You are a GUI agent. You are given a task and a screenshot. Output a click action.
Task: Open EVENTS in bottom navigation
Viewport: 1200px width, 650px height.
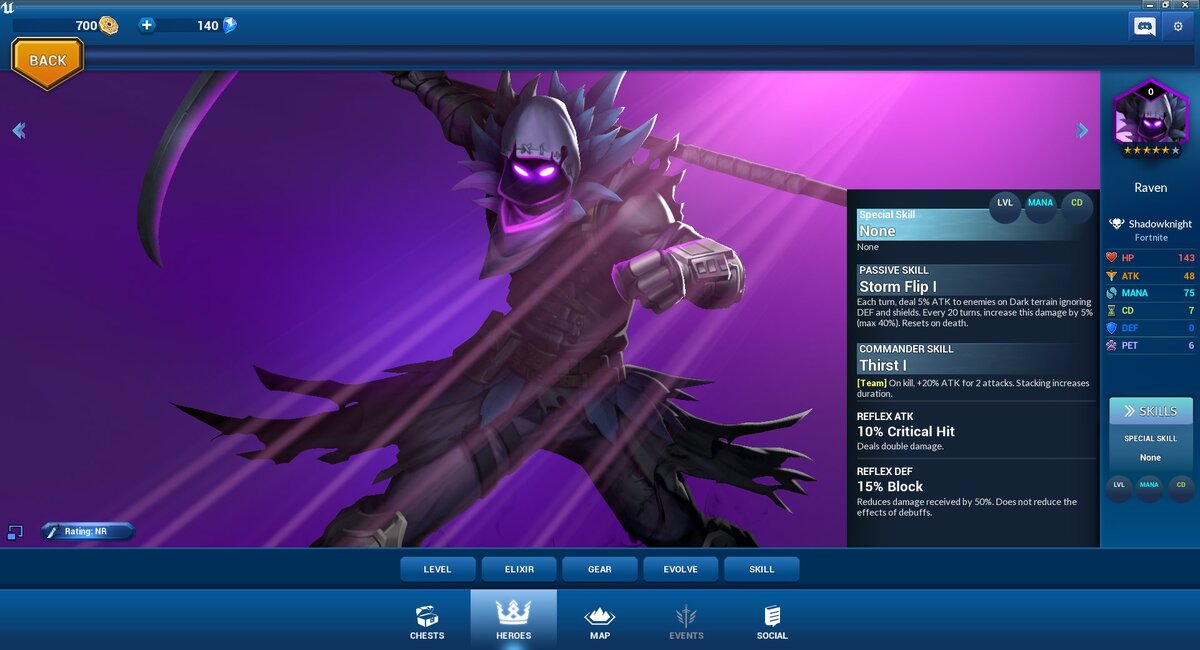686,621
